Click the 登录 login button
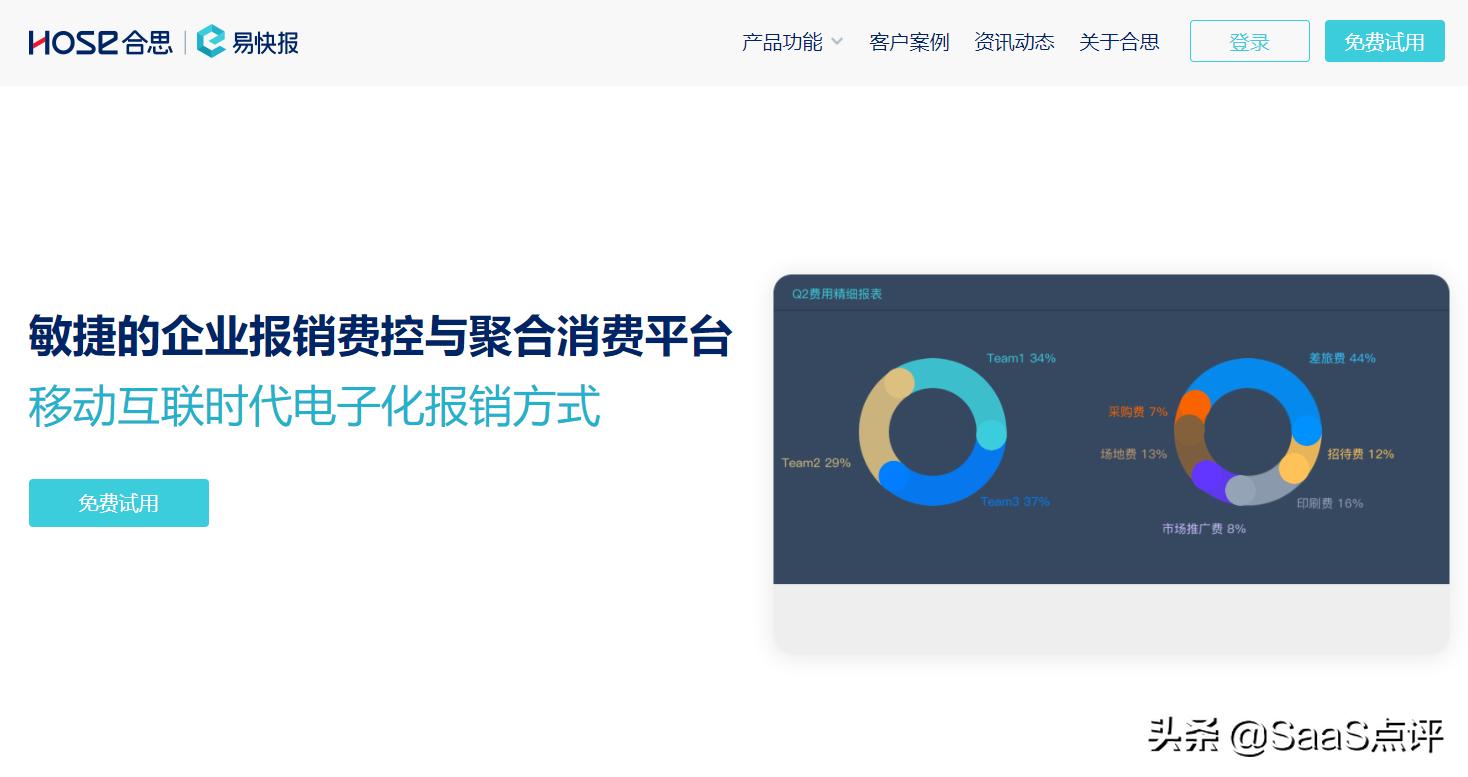Viewport: 1468px width, 777px height. [1249, 41]
